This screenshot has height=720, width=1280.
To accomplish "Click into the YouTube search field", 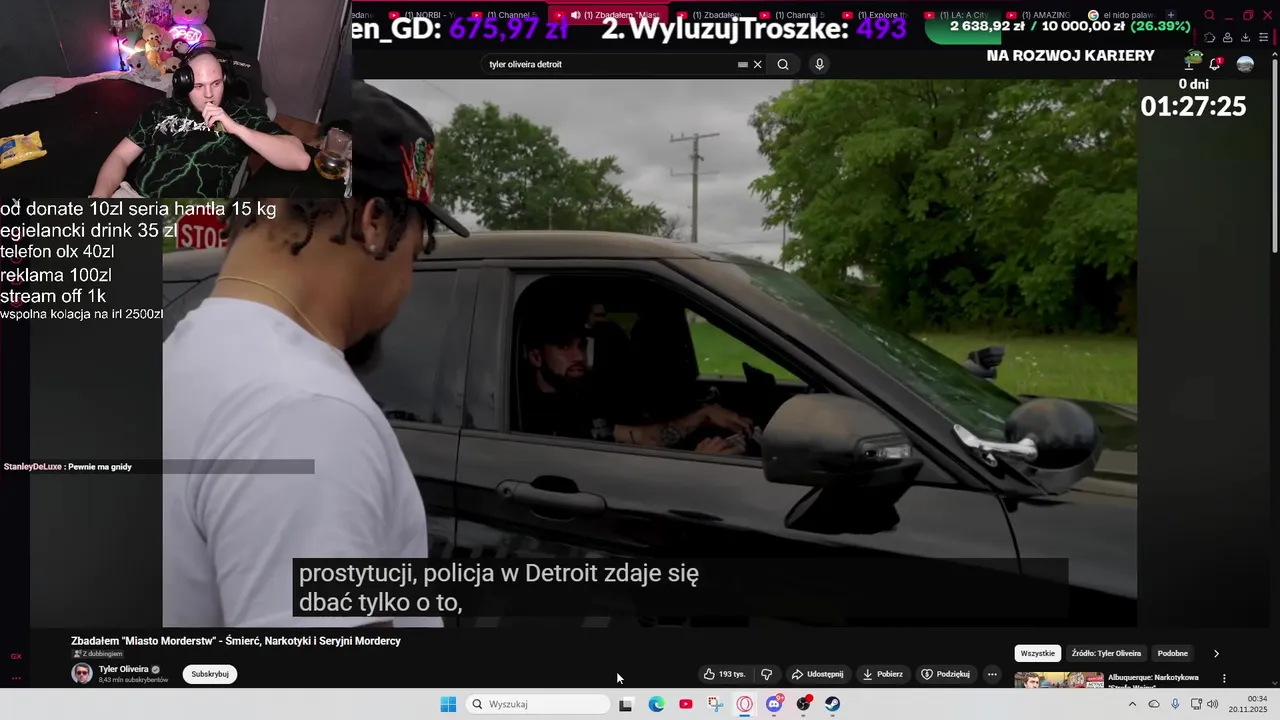I will [x=610, y=64].
